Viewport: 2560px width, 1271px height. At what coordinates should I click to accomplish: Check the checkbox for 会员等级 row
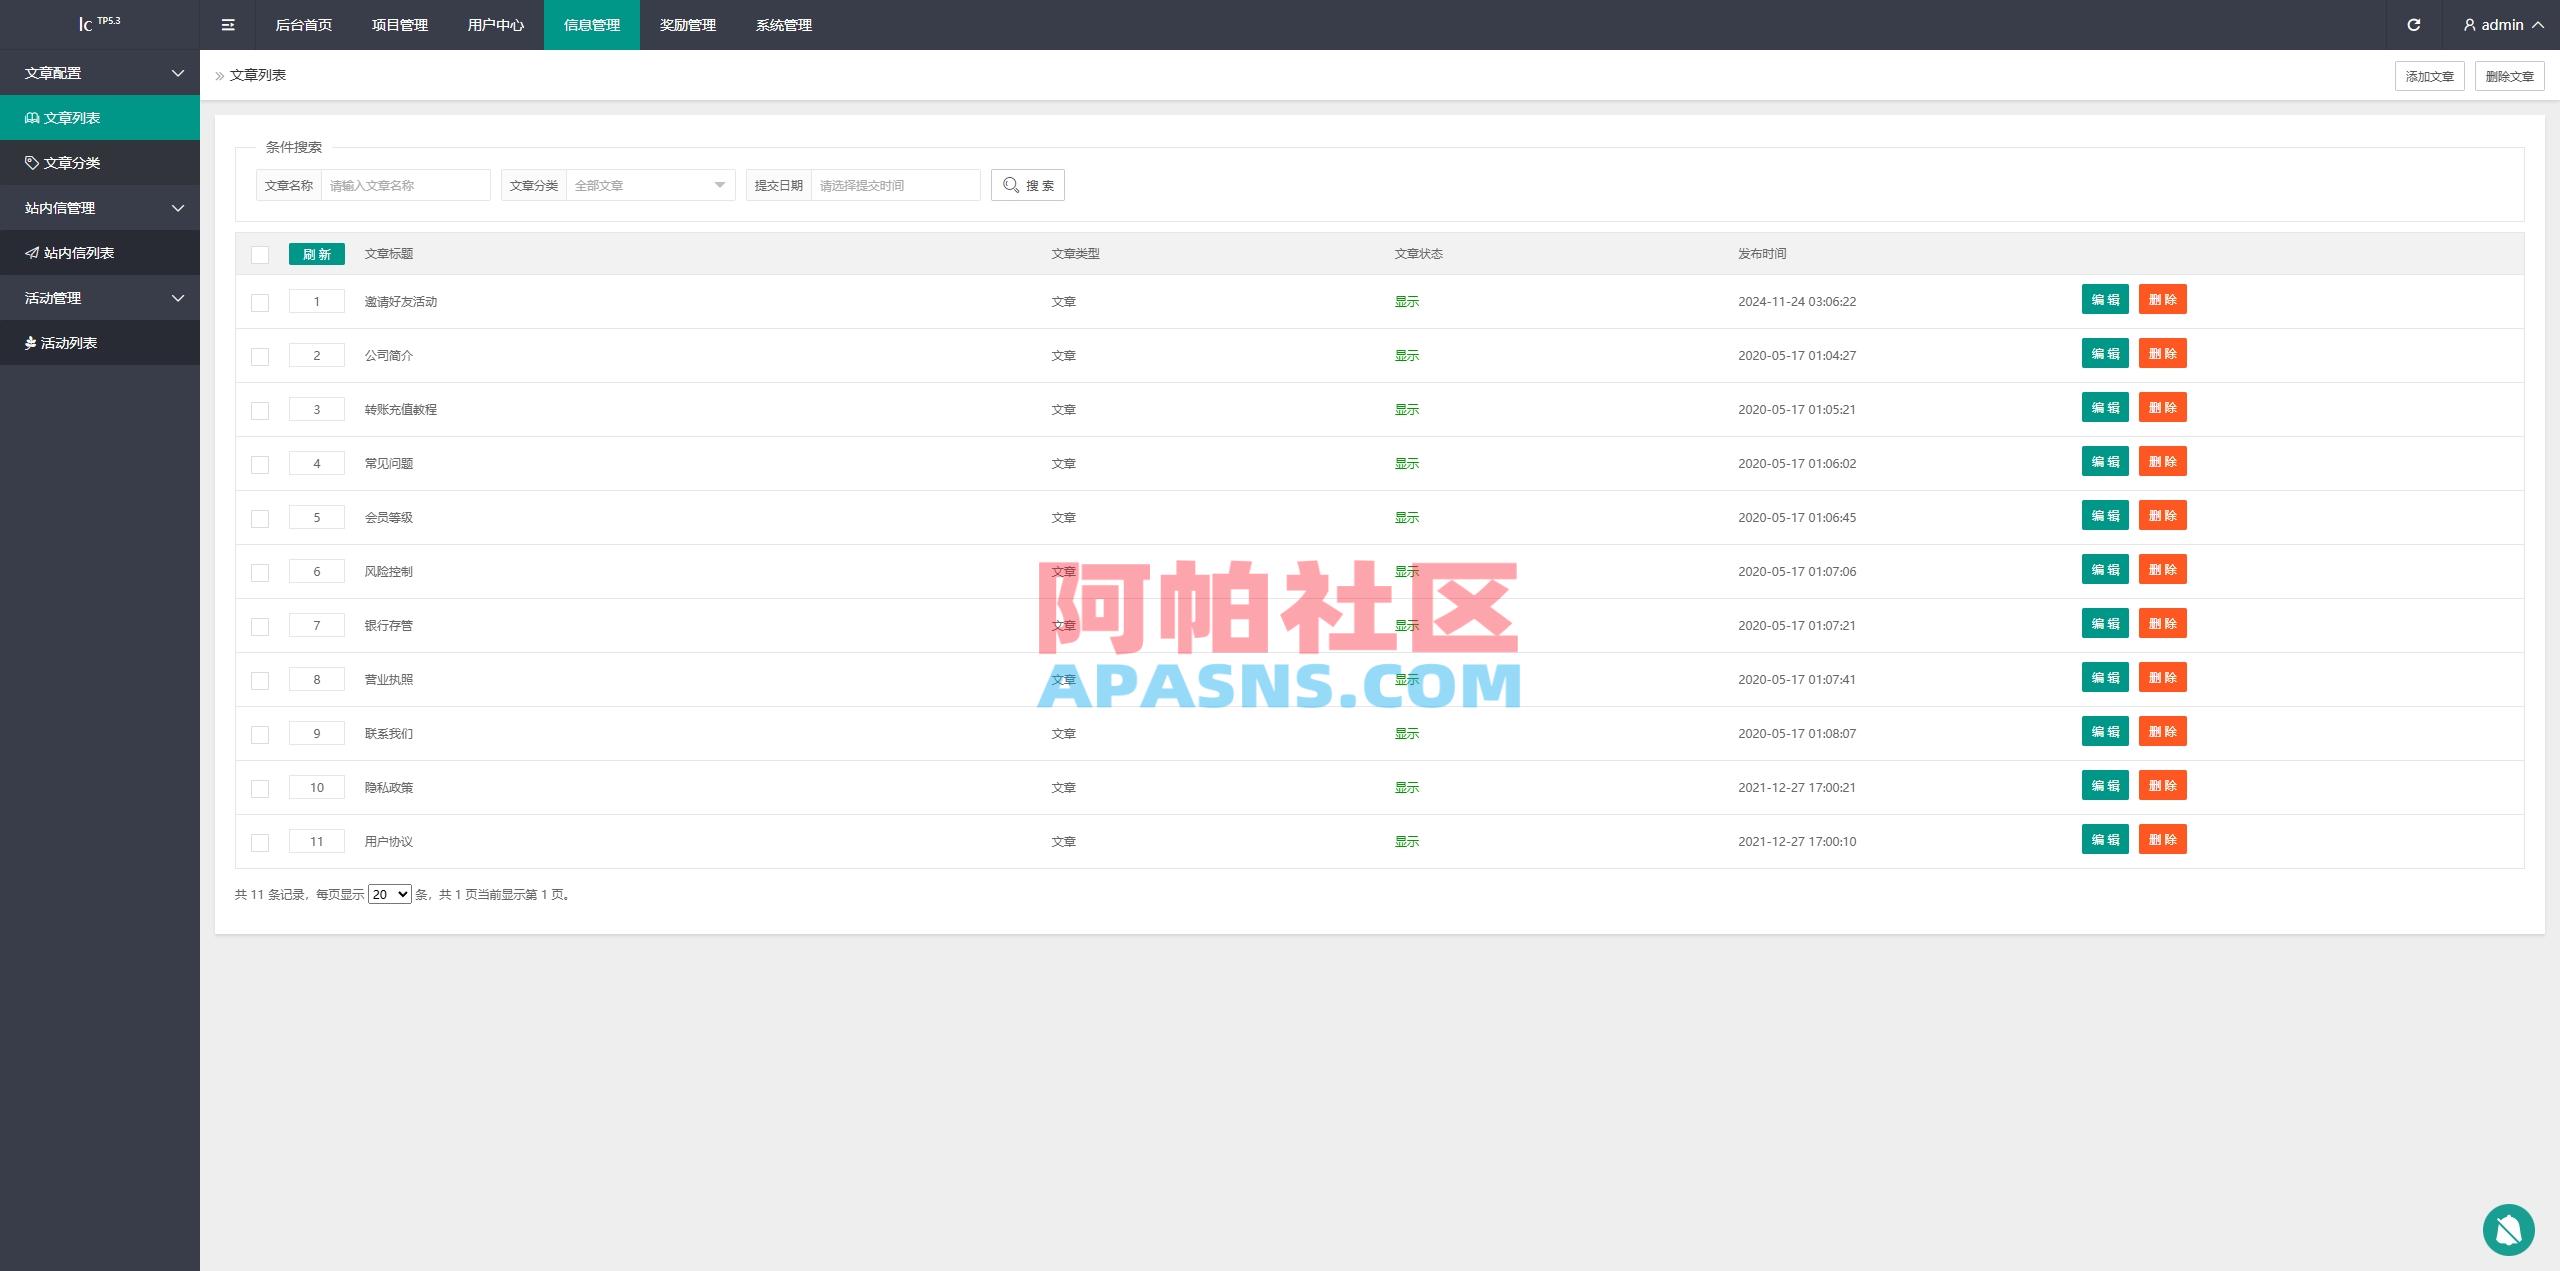click(x=260, y=517)
